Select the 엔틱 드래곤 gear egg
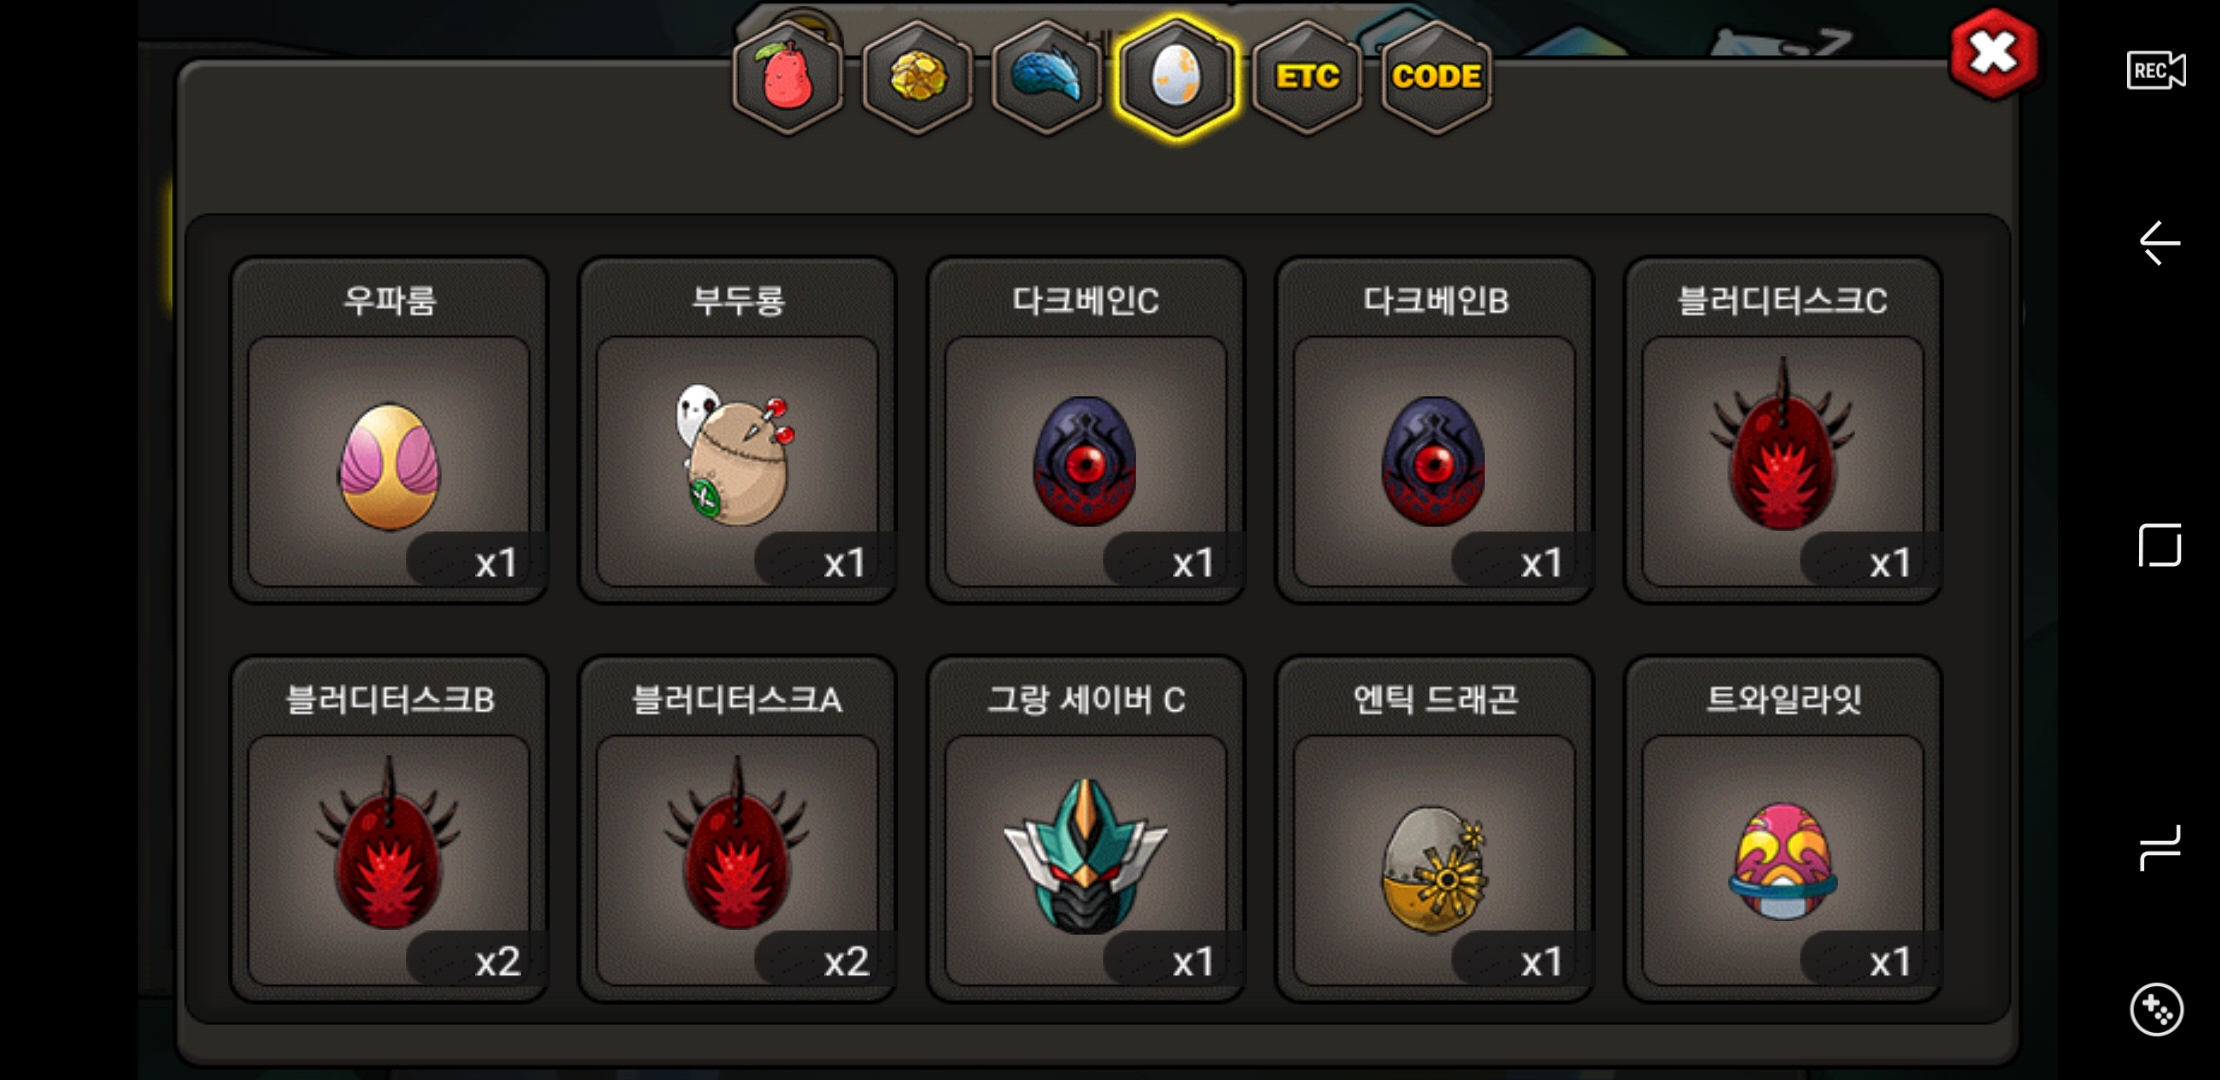 pos(1435,829)
